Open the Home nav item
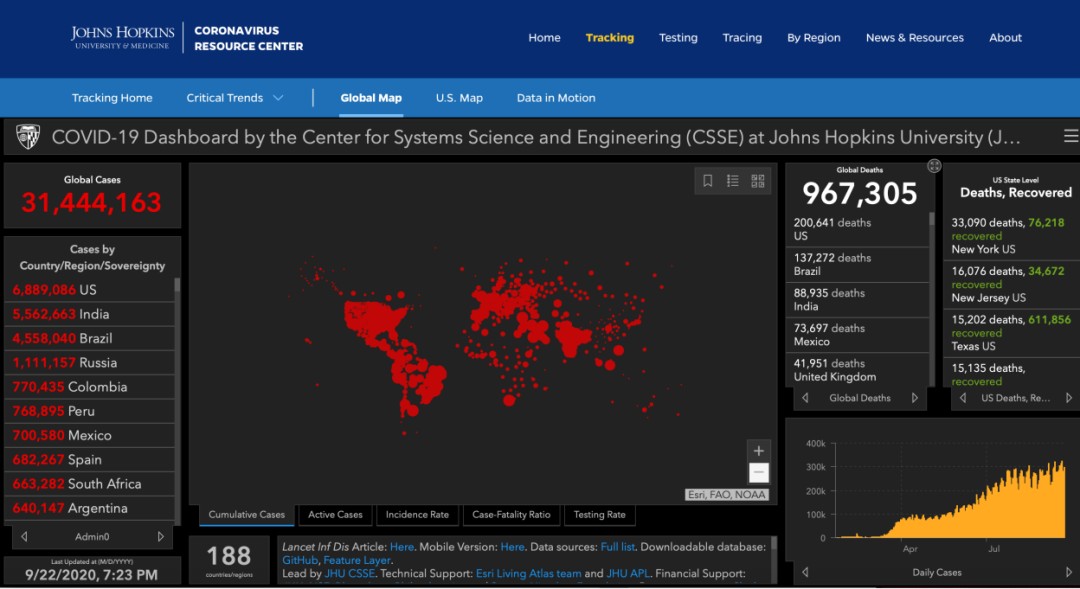Screen dimensions: 1080x589 (x=544, y=38)
